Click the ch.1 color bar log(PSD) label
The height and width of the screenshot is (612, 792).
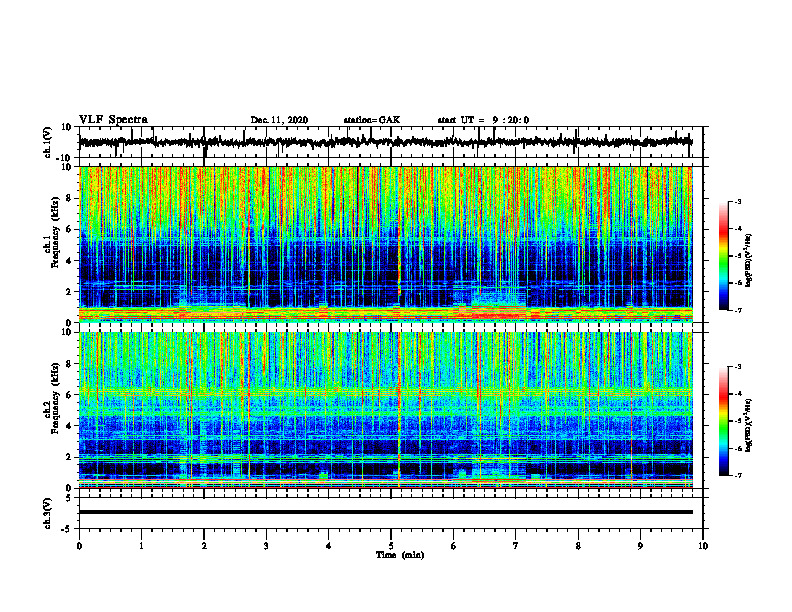coord(749,261)
